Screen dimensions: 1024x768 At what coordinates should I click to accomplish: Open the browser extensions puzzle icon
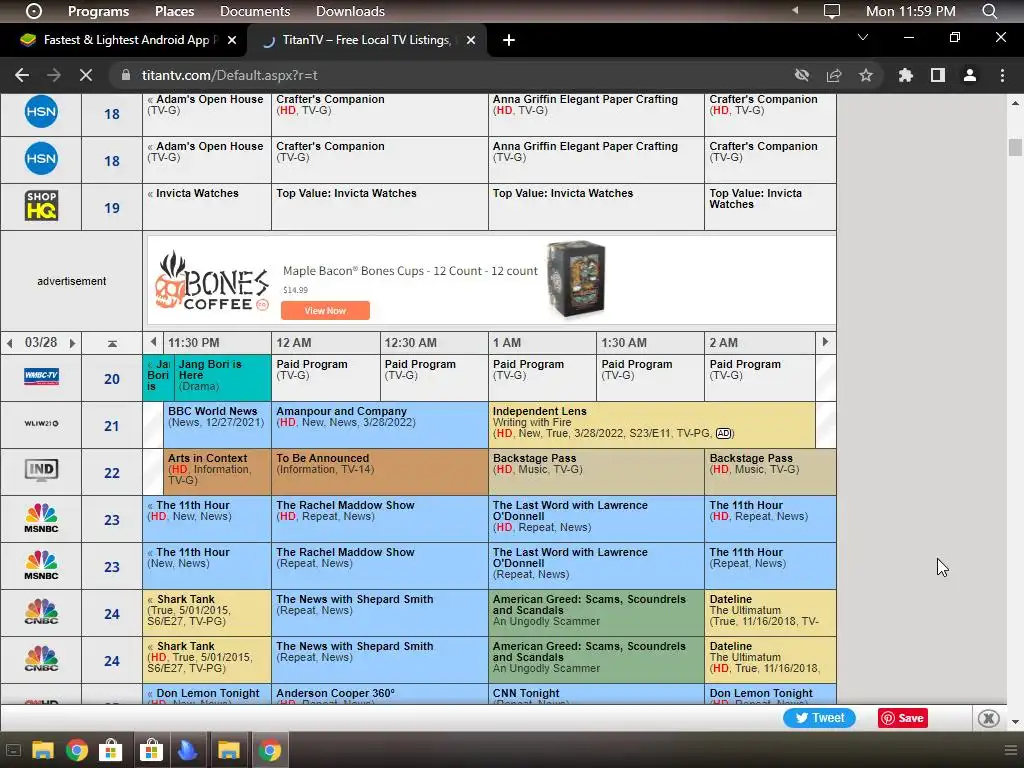tap(906, 75)
